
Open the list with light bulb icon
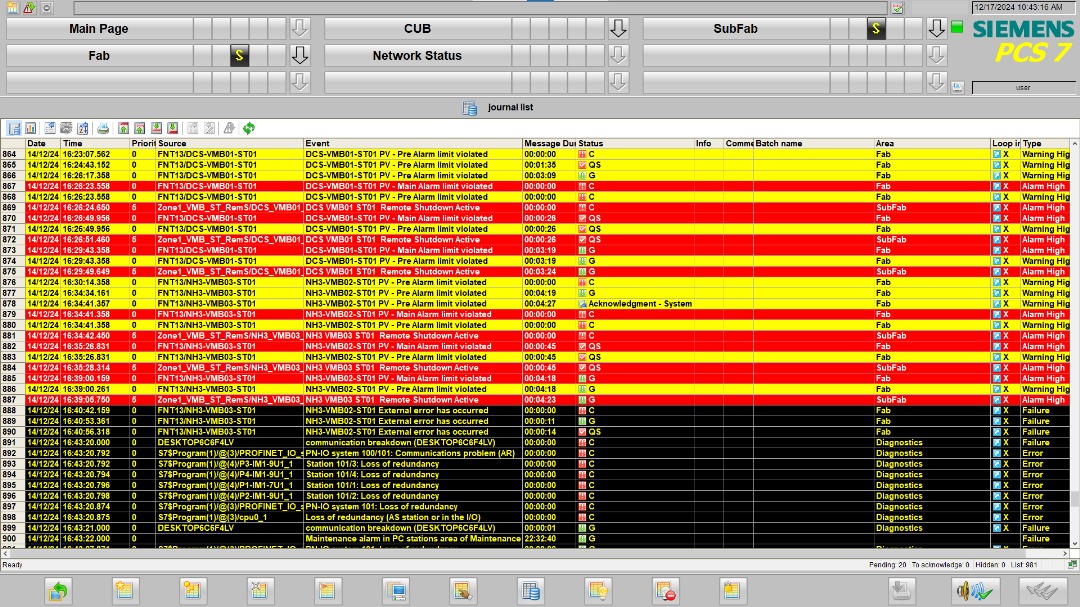(x=598, y=590)
